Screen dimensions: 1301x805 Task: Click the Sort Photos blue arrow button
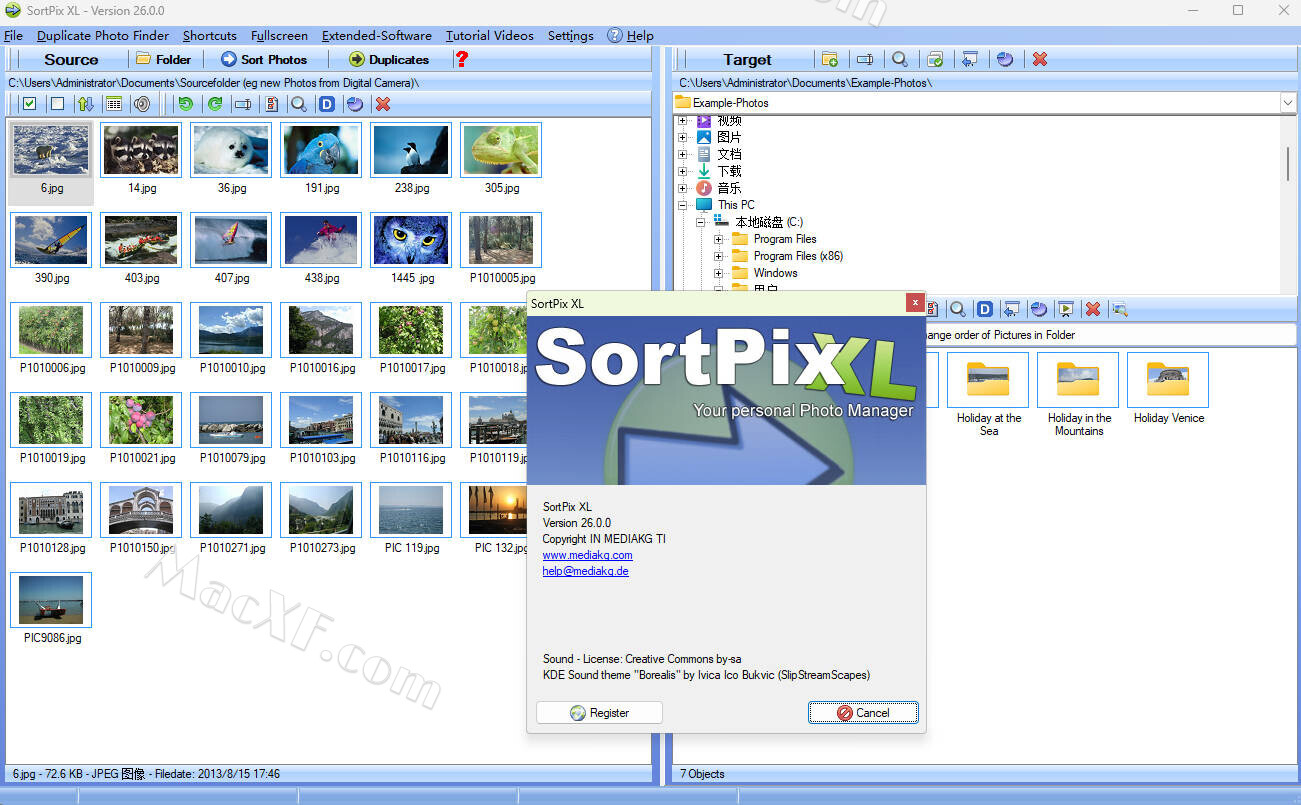264,59
